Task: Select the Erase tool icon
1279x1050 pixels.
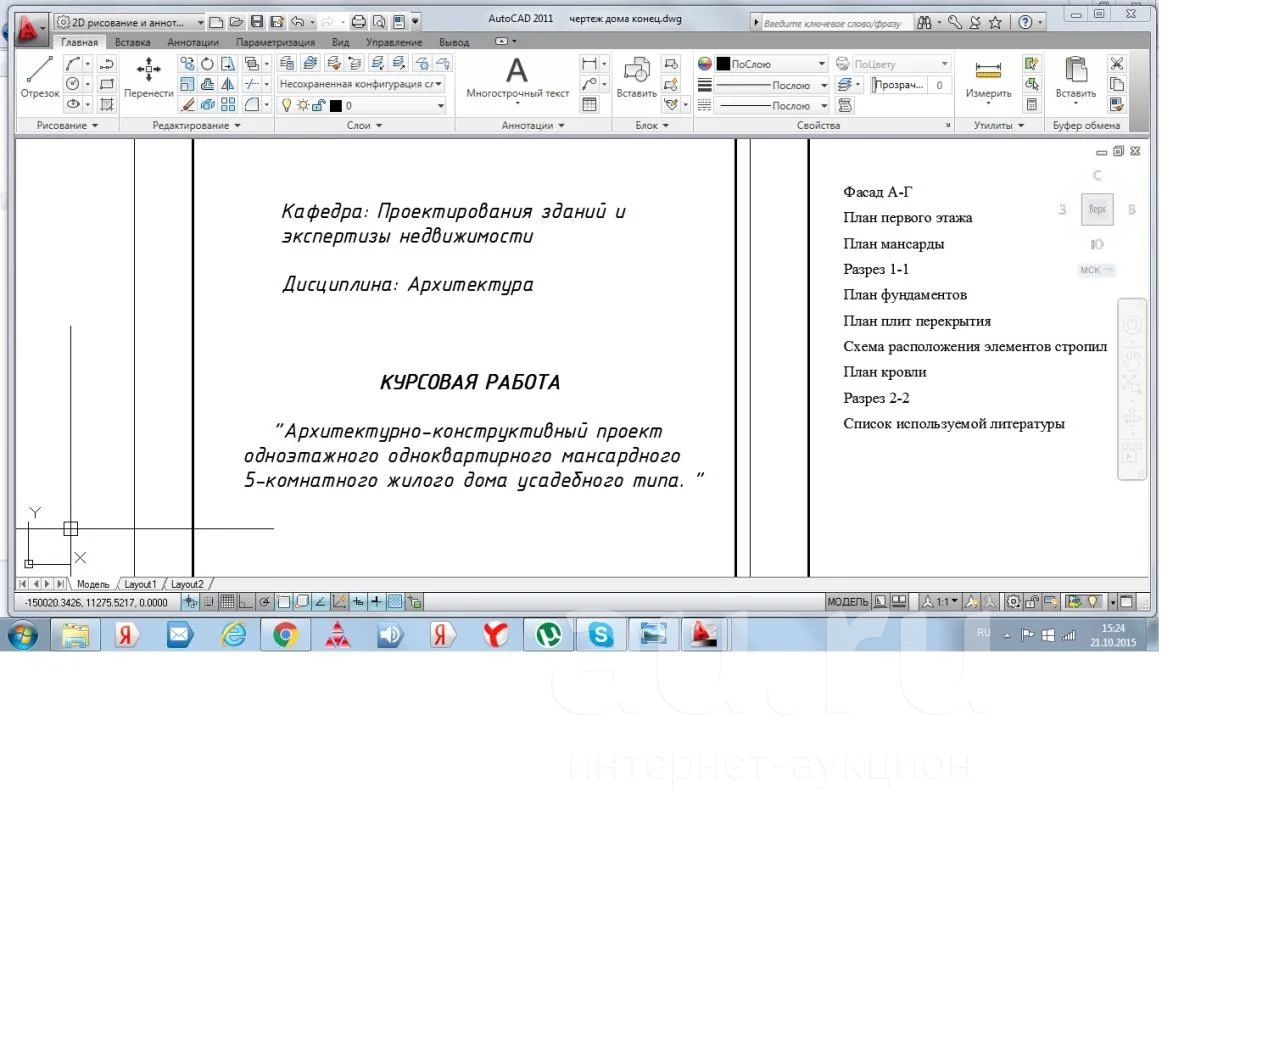Action: (x=187, y=104)
